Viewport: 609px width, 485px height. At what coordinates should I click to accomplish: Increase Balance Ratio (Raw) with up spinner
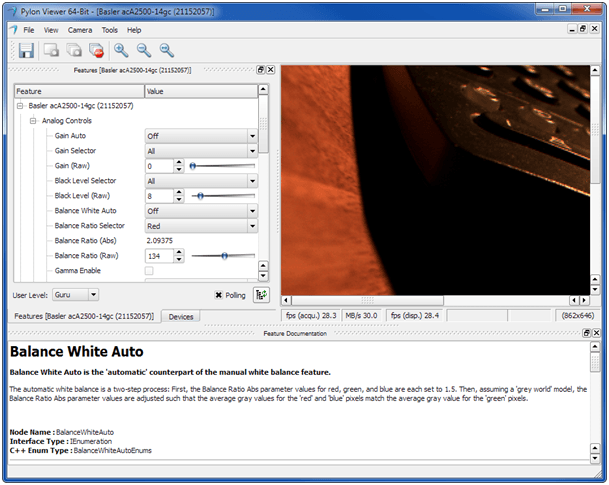coord(179,252)
